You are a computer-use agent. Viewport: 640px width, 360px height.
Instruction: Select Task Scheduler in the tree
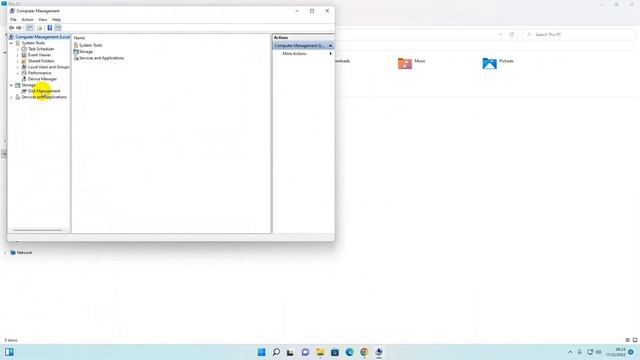tap(41, 49)
